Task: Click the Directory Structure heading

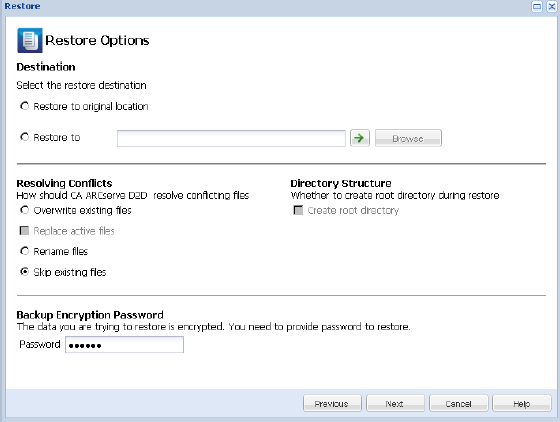Action: 341,183
